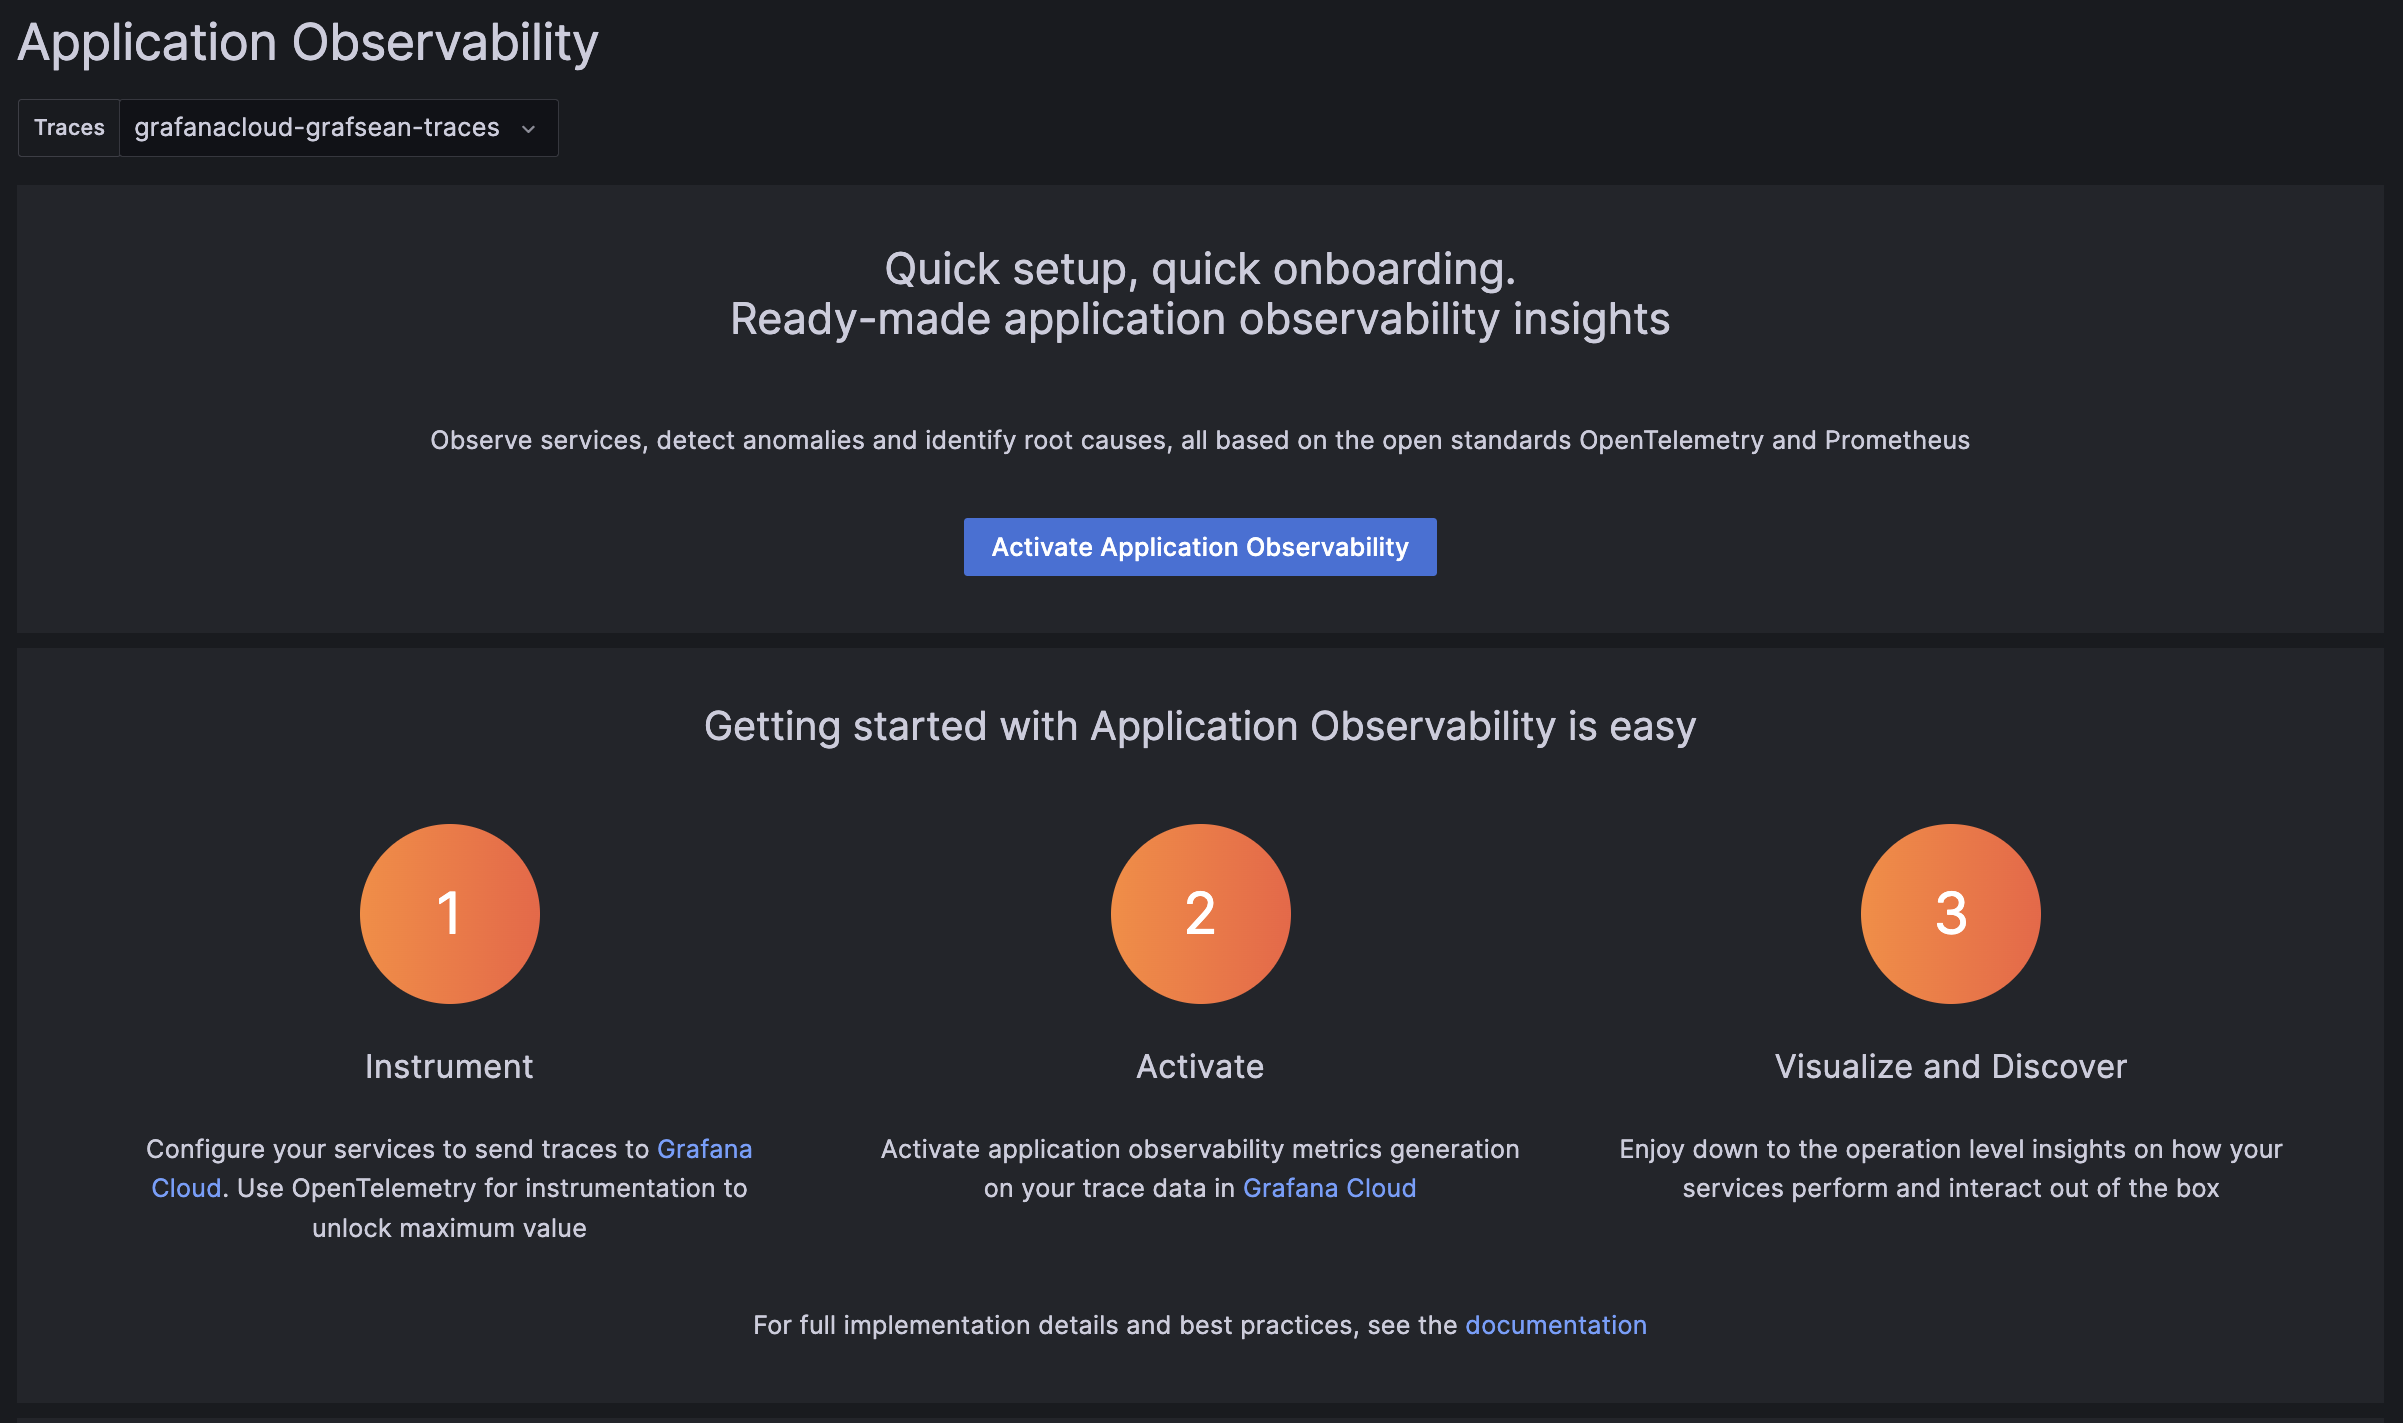This screenshot has height=1423, width=2403.
Task: Click the OpenTelemetry description text
Action: click(x=449, y=1188)
